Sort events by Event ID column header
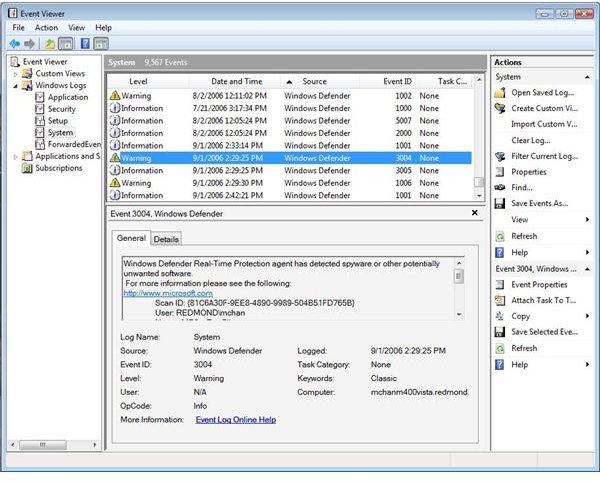 (397, 81)
